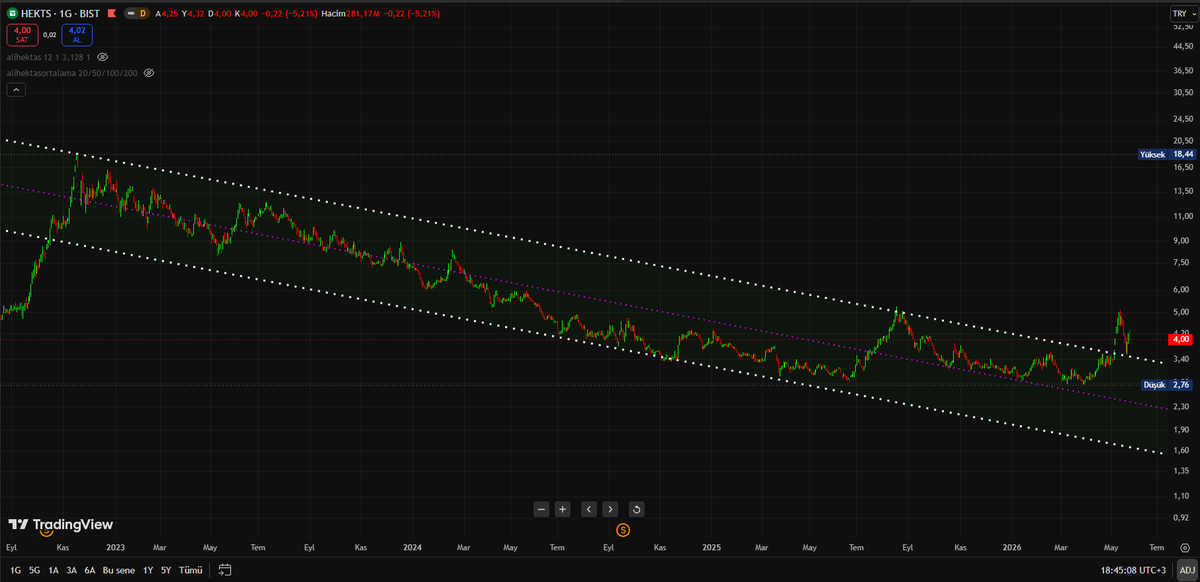Zoom out the chart with minus button
The image size is (1200, 582).
coord(541,509)
